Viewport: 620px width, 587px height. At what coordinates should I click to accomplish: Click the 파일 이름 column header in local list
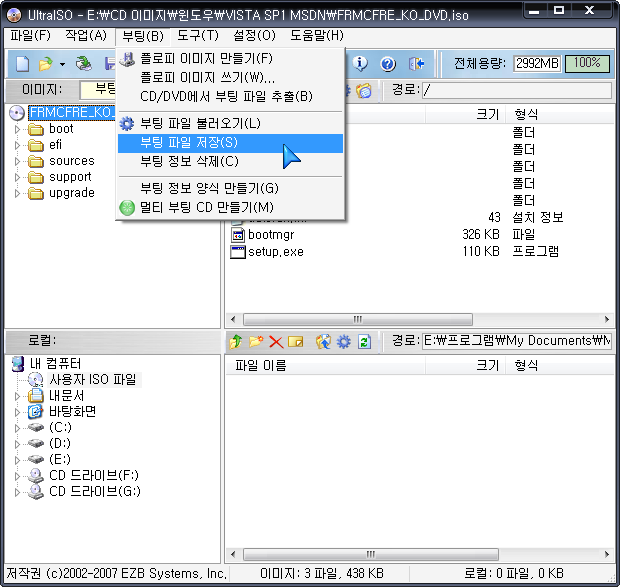pos(326,365)
